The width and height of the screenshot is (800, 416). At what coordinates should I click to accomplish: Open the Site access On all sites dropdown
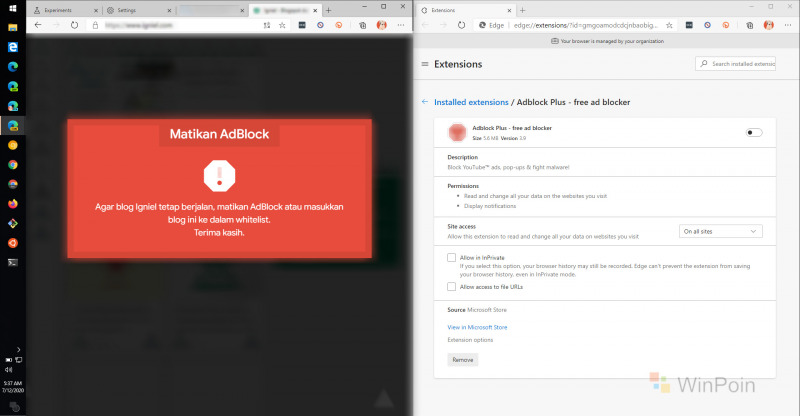coord(720,231)
